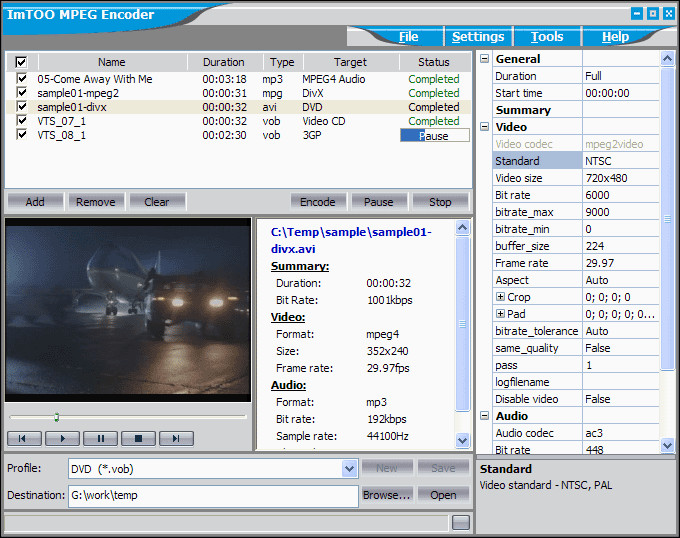Open the Tools menu
The height and width of the screenshot is (538, 680).
(547, 37)
